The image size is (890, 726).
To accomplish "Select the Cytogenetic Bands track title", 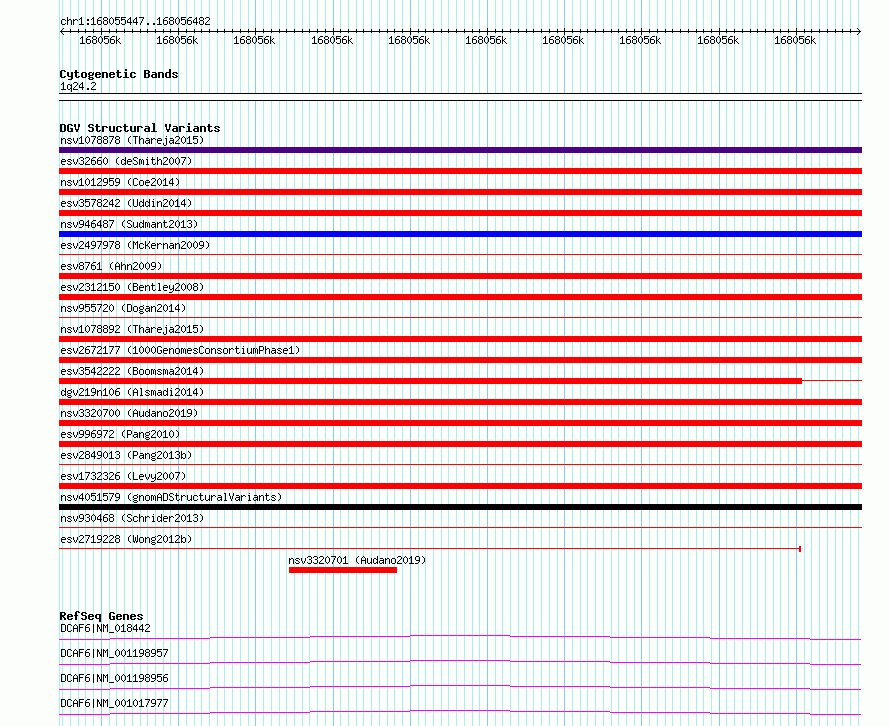I will click(x=119, y=74).
